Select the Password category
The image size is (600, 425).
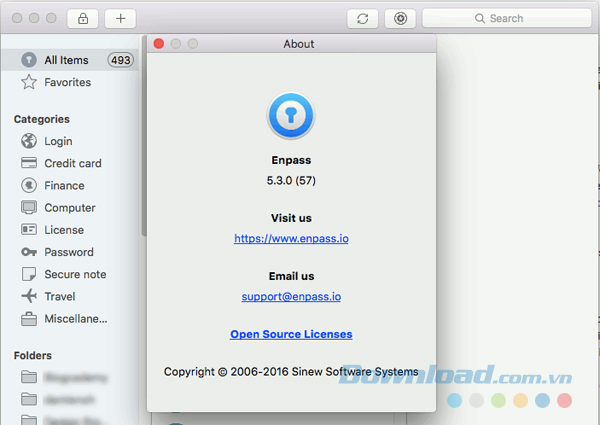tap(69, 252)
